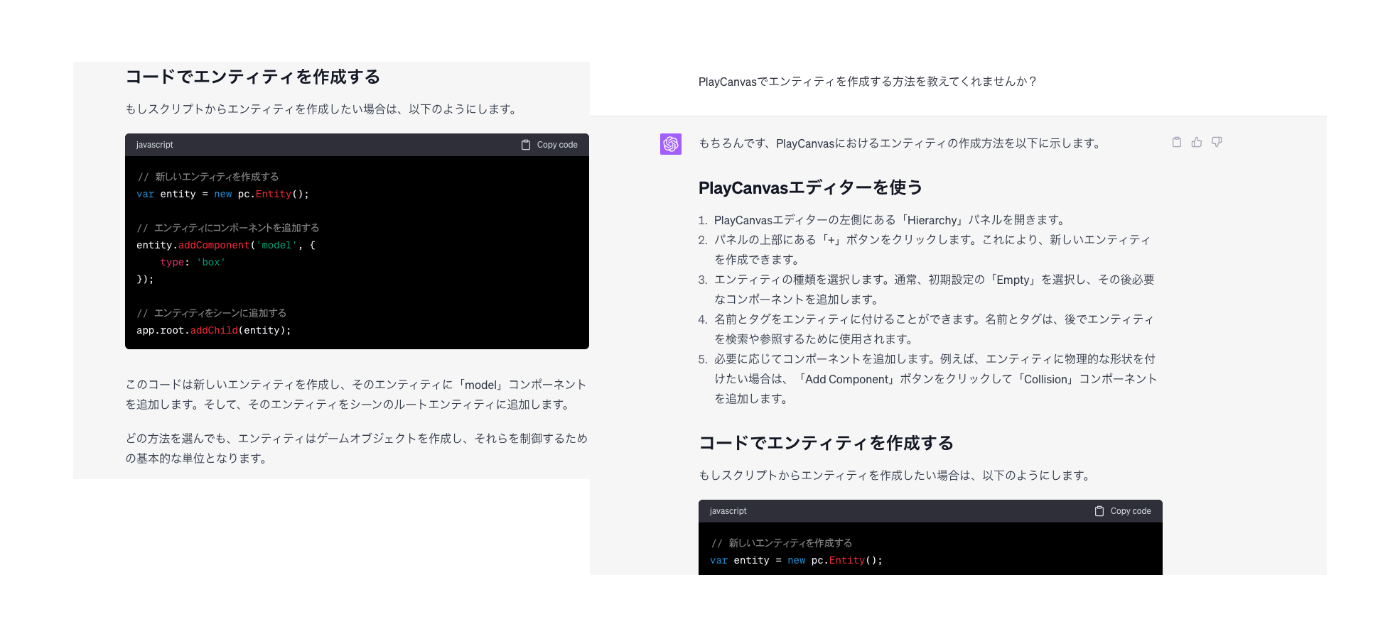The width and height of the screenshot is (1400, 636).
Task: Give the reply a thumbs down
Action: 1217,142
